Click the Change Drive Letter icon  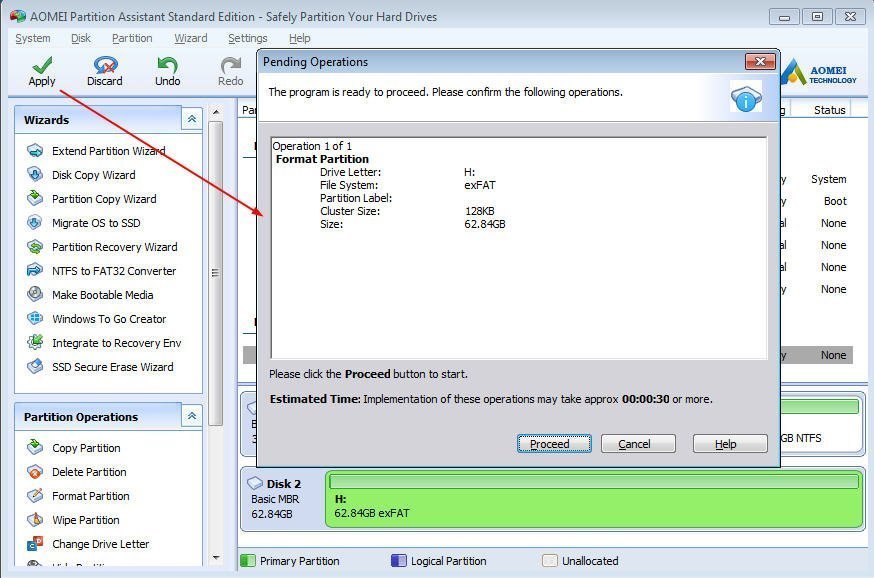[x=35, y=543]
